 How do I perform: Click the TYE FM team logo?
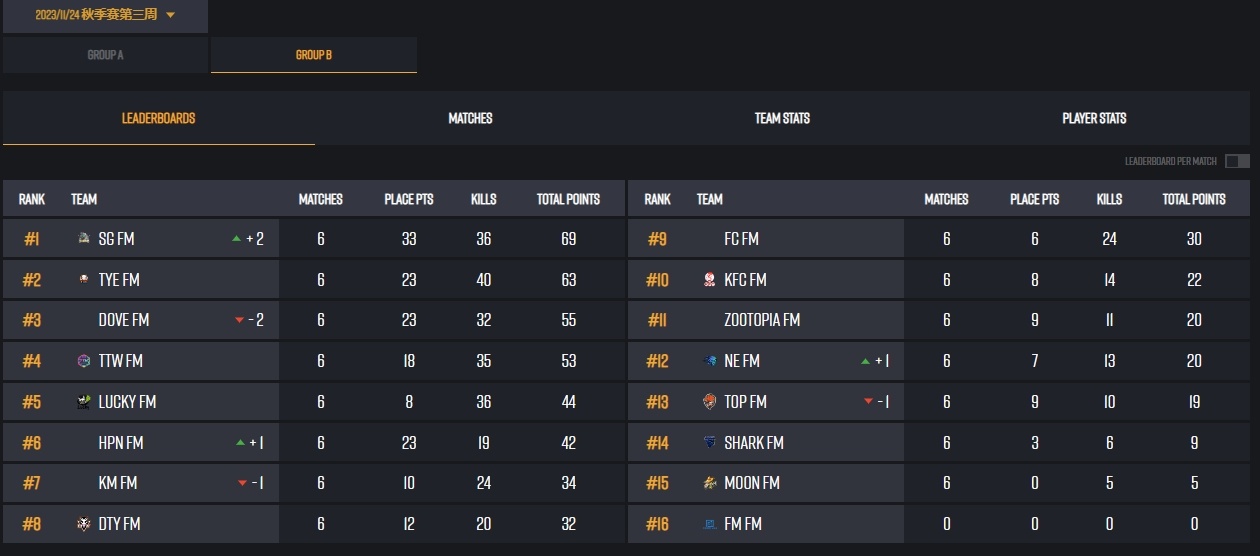pyautogui.click(x=84, y=280)
